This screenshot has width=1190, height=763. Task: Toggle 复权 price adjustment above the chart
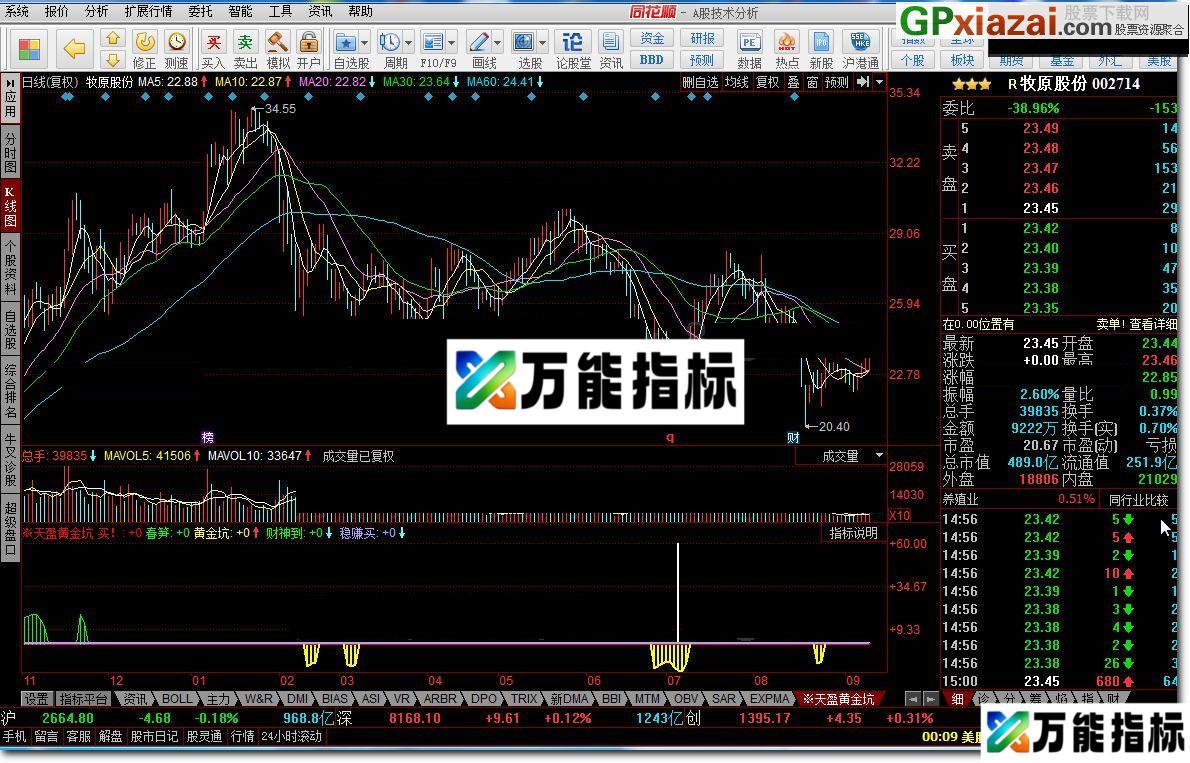pos(767,82)
